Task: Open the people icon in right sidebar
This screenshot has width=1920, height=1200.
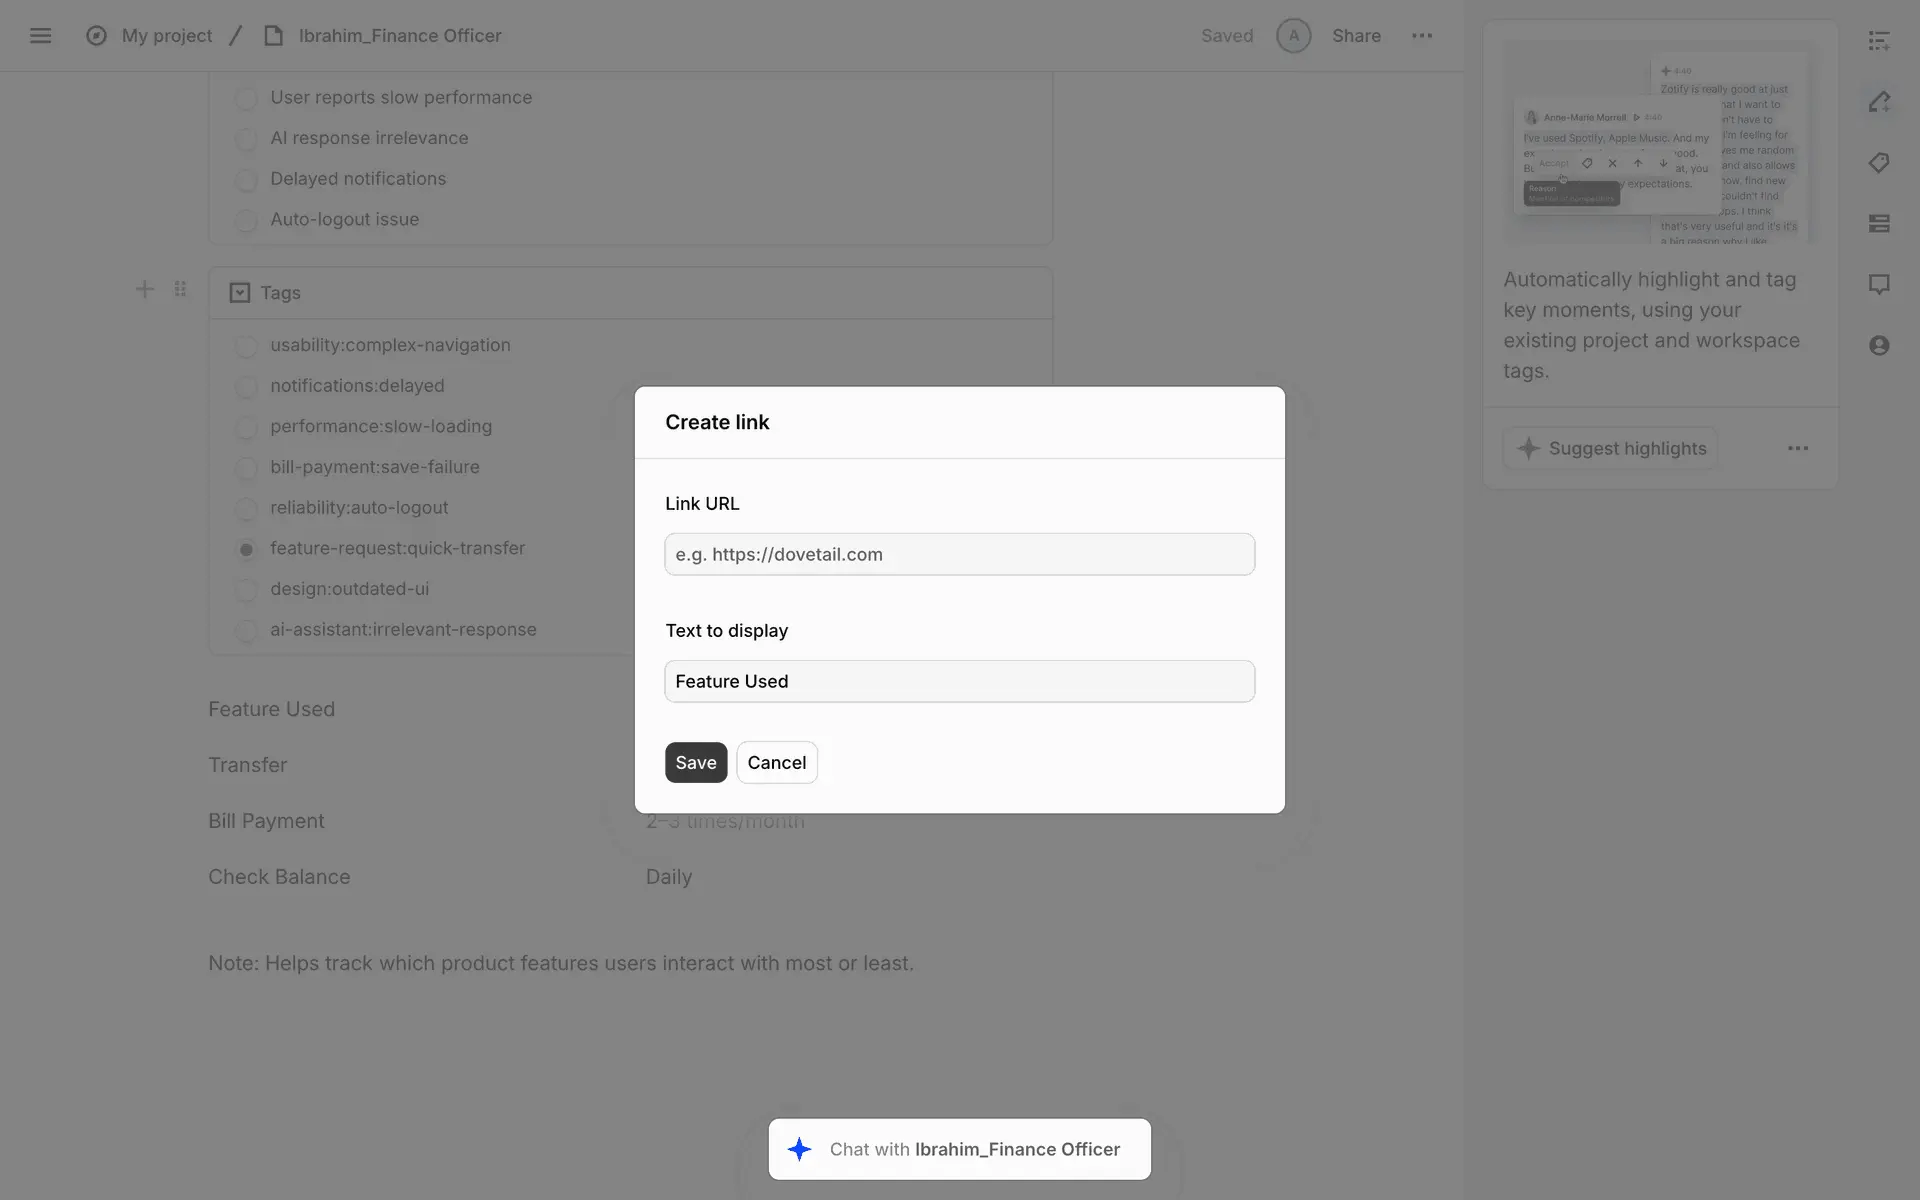Action: pos(1879,346)
